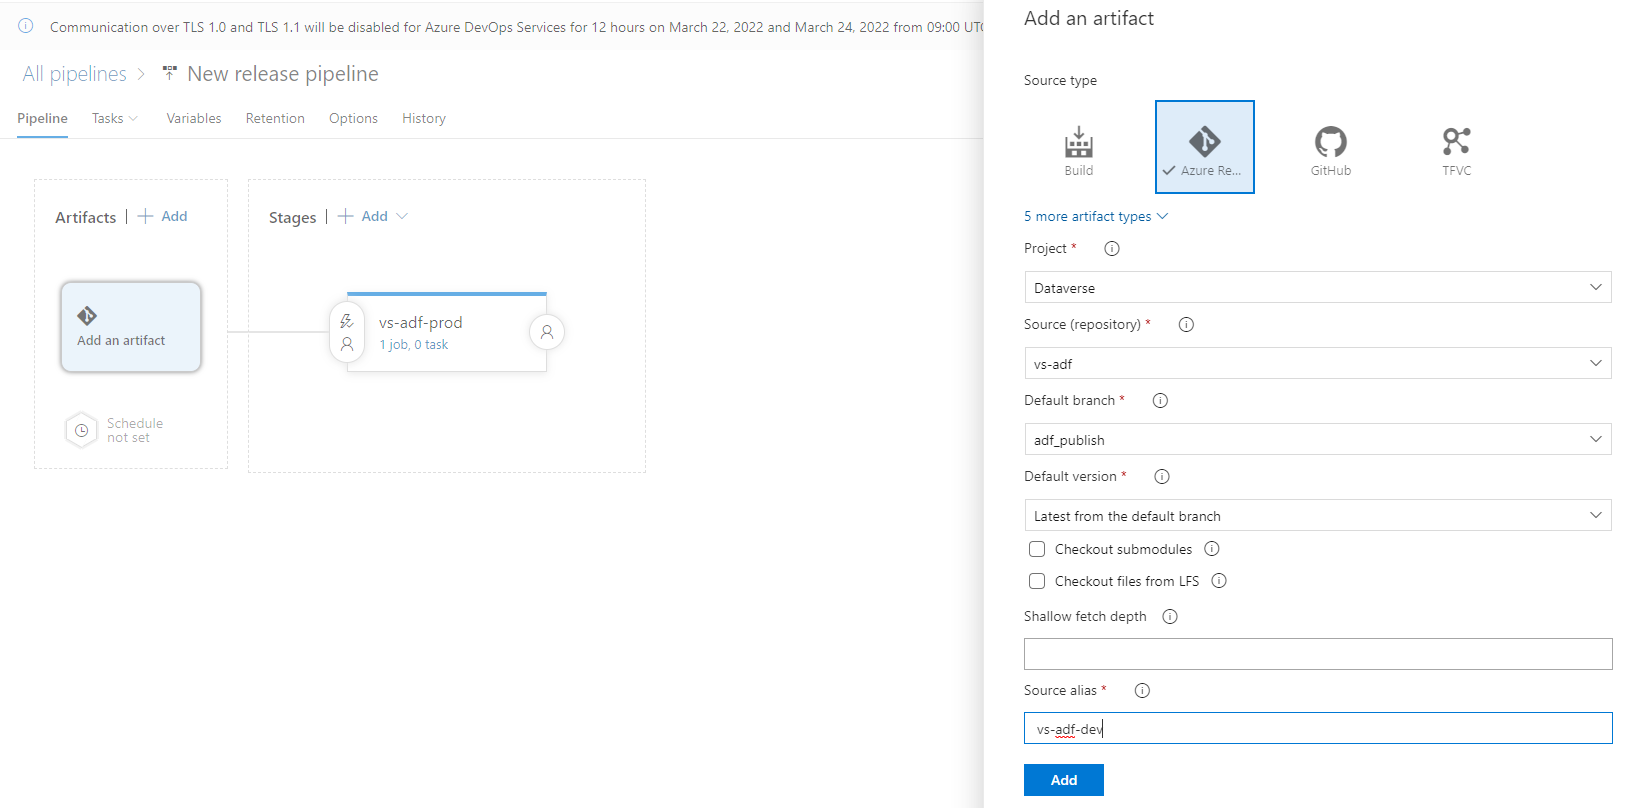Open the Project dropdown showing Dataverse

pyautogui.click(x=1318, y=287)
